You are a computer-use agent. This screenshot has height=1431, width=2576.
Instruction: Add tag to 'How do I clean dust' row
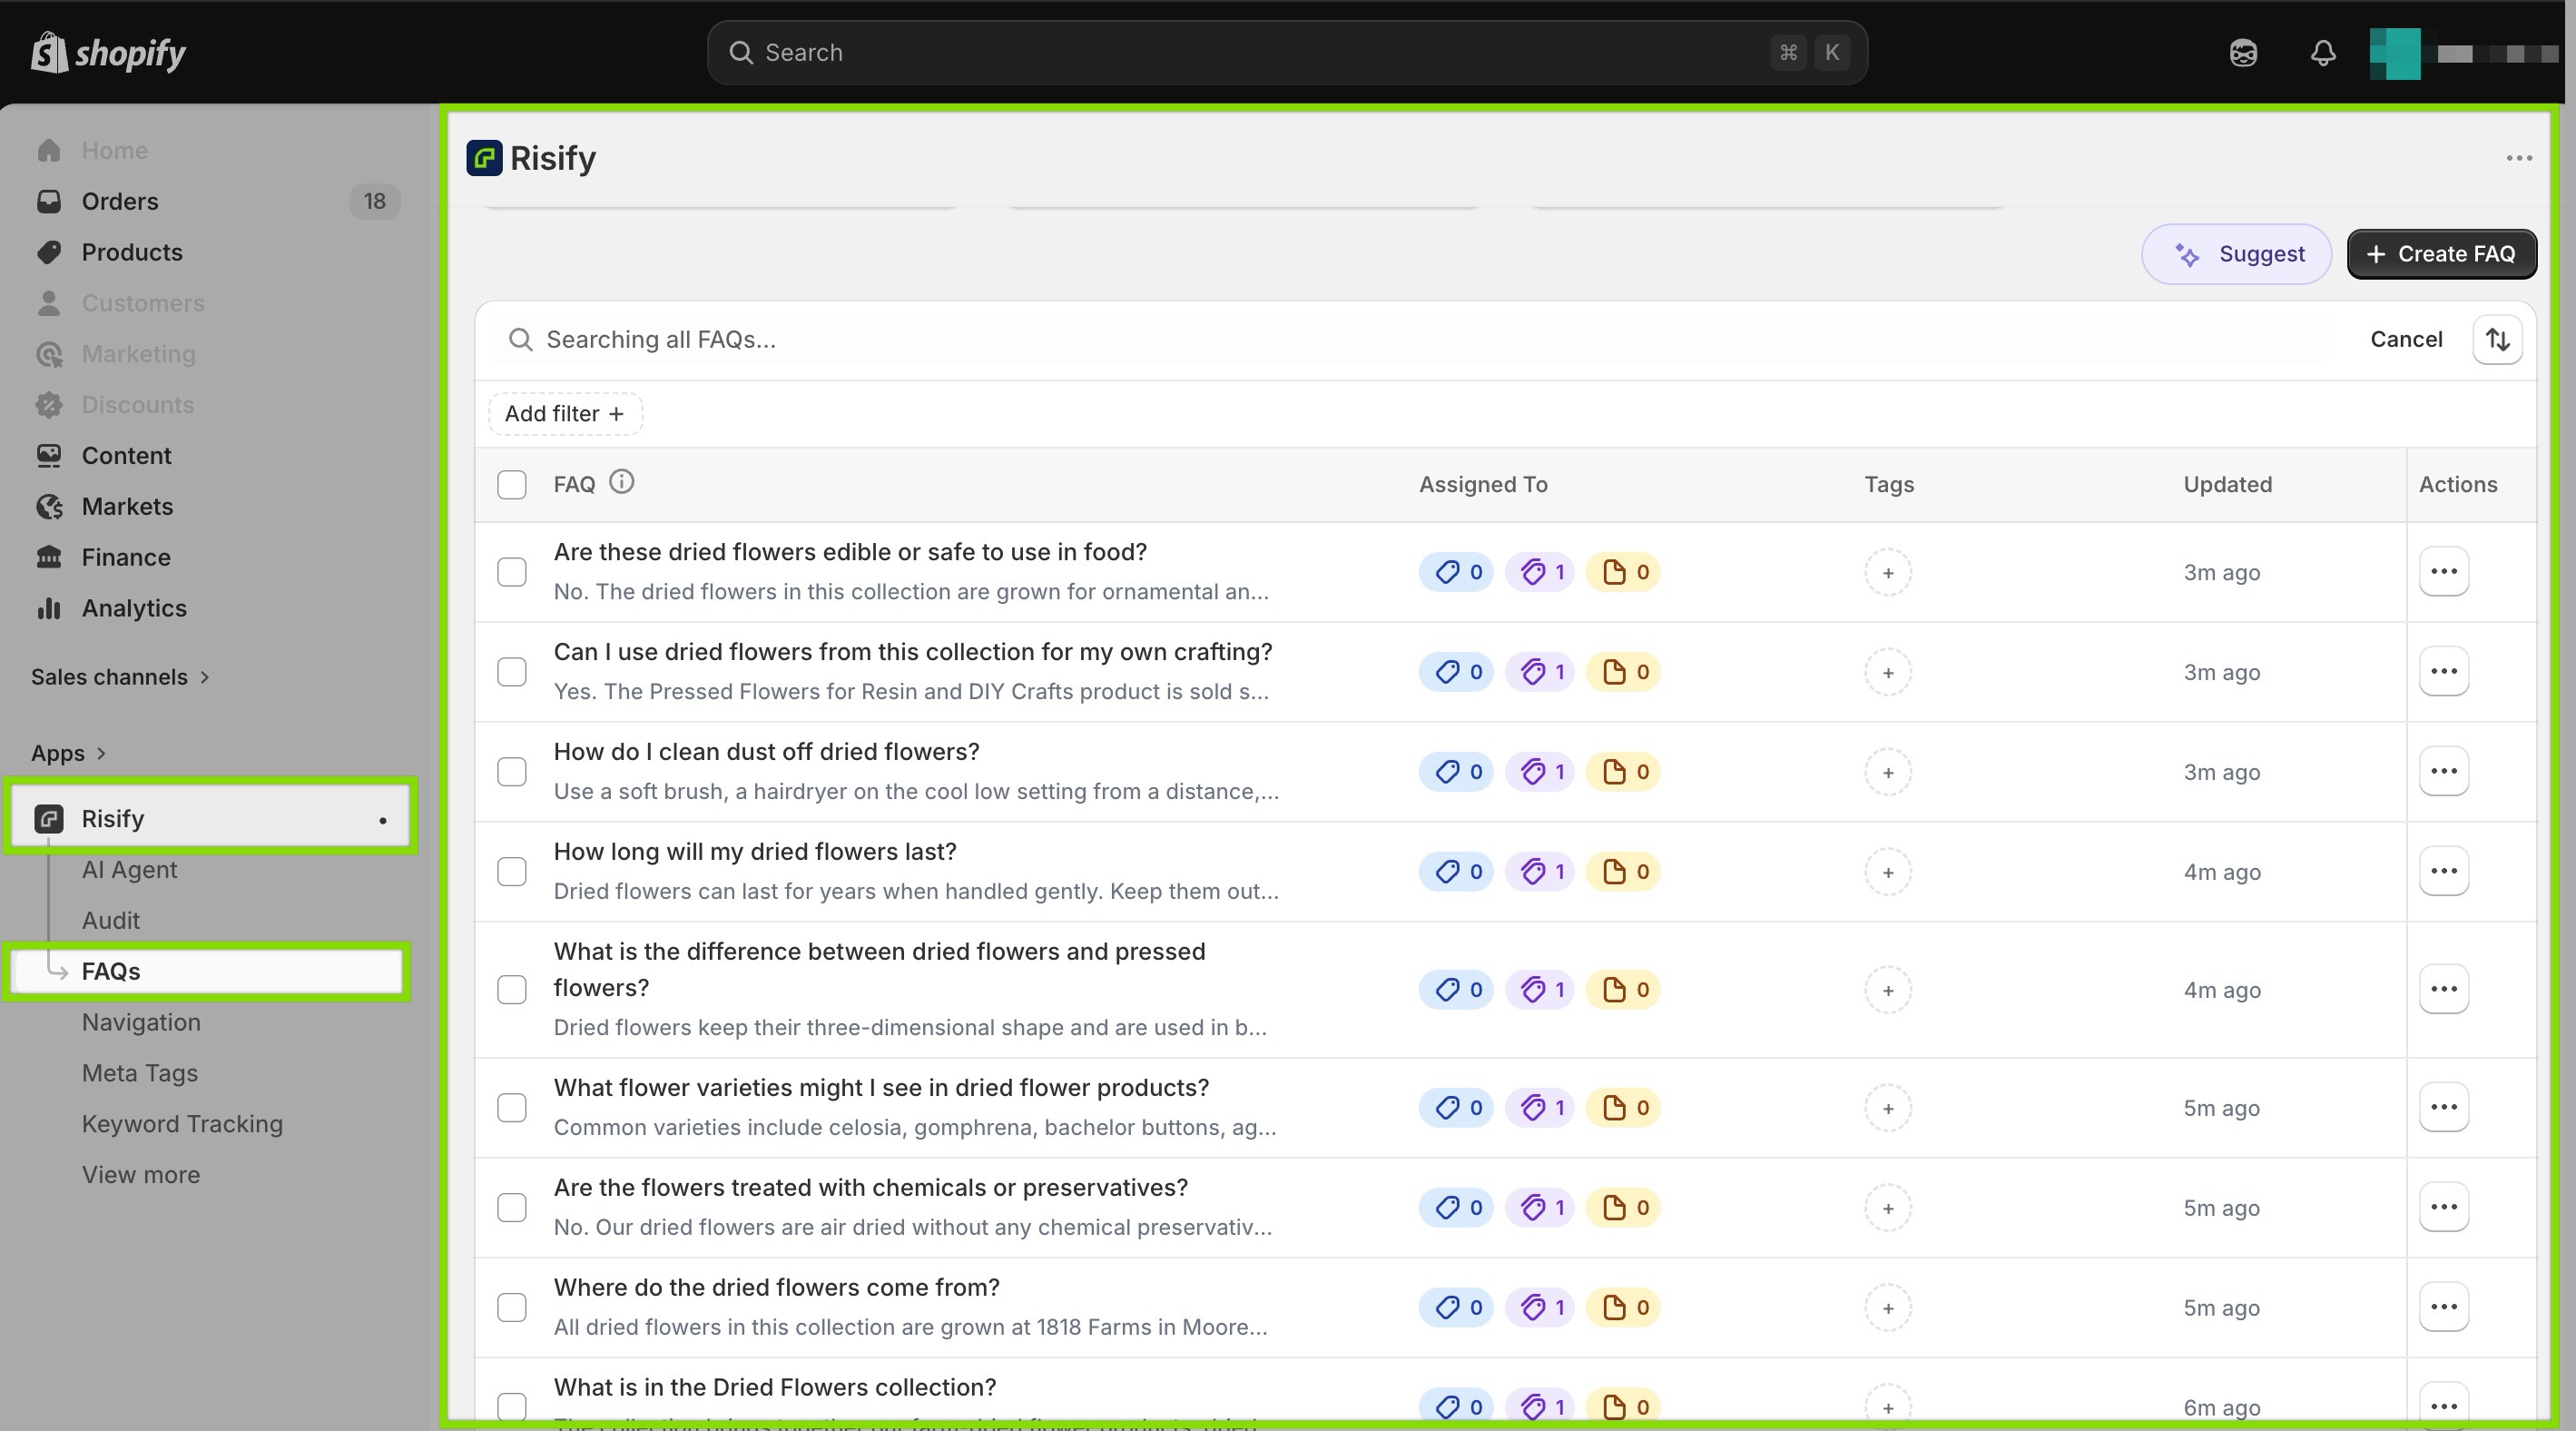[x=1888, y=772]
